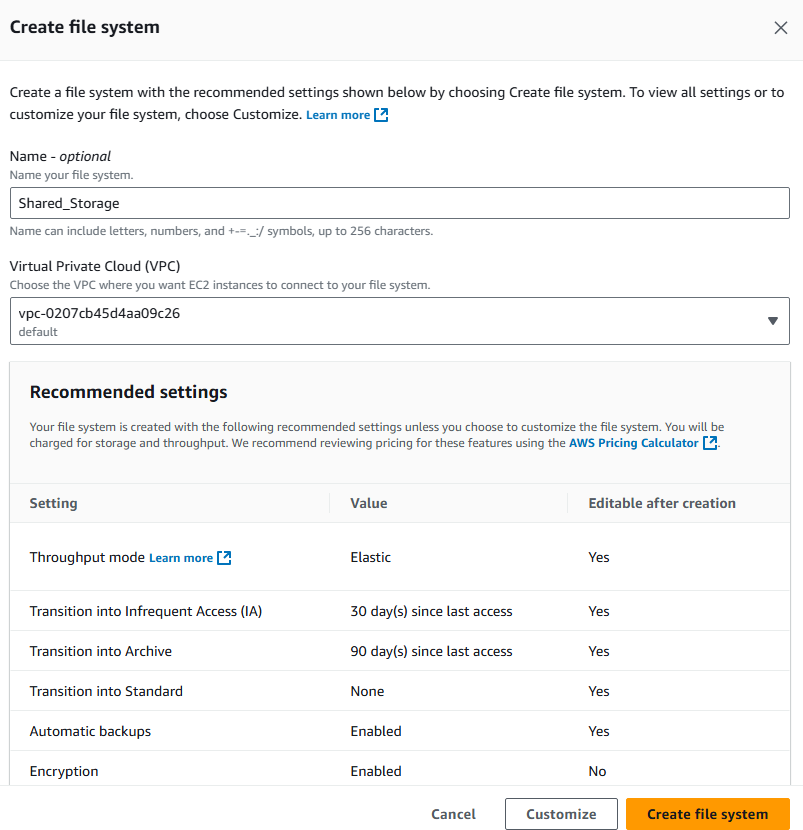The width and height of the screenshot is (803, 830).
Task: Click external link icon after AWS Pricing Calculator
Action: (710, 443)
